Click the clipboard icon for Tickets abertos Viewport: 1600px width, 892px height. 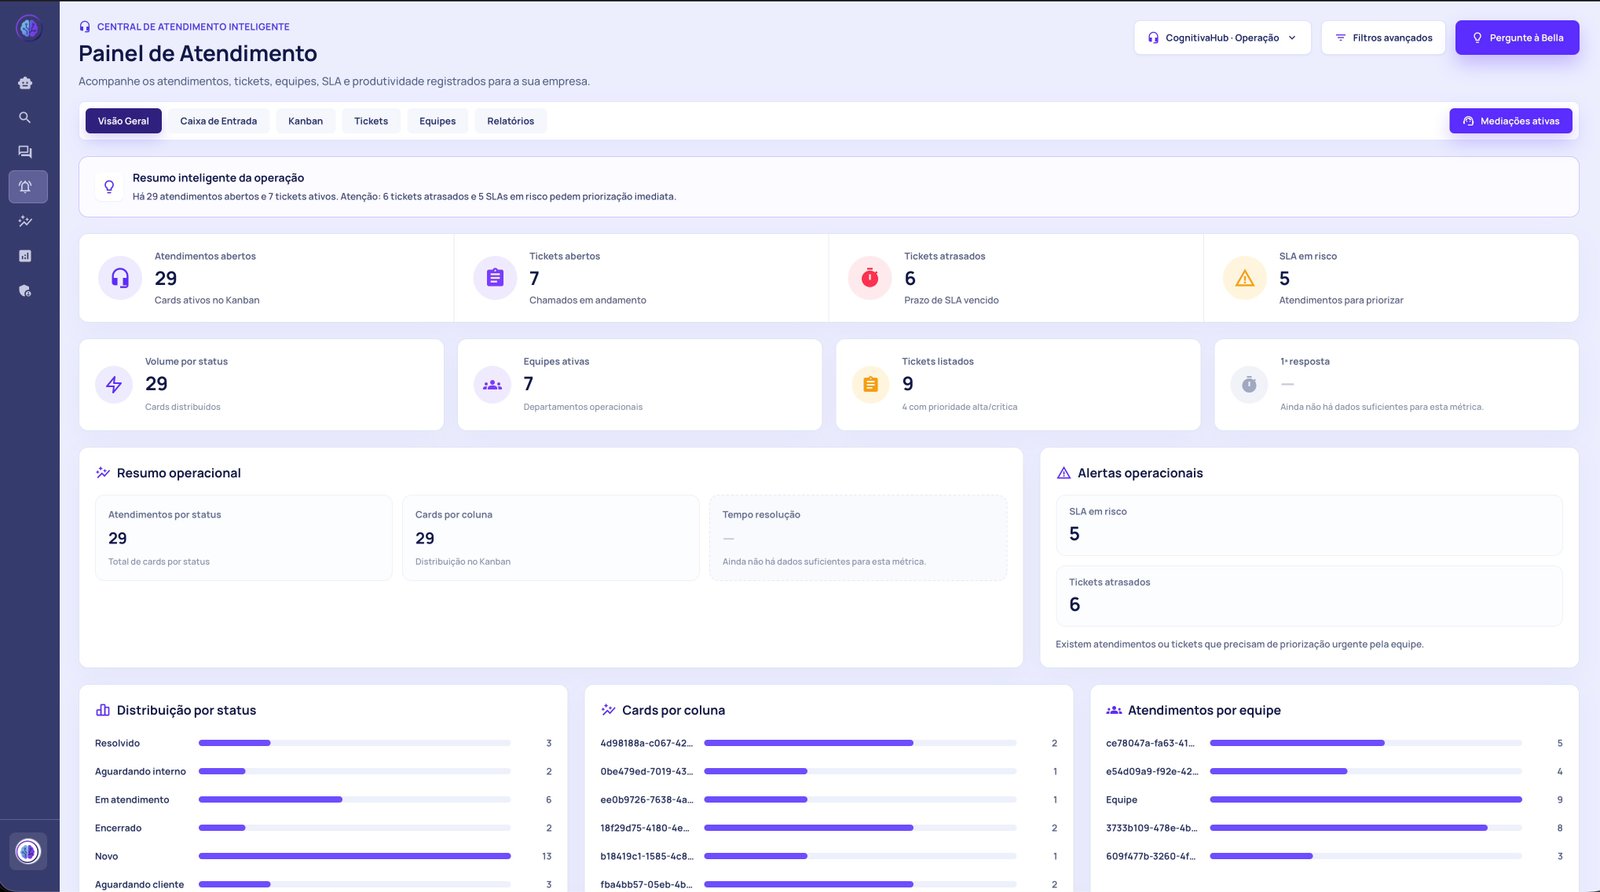click(x=495, y=278)
